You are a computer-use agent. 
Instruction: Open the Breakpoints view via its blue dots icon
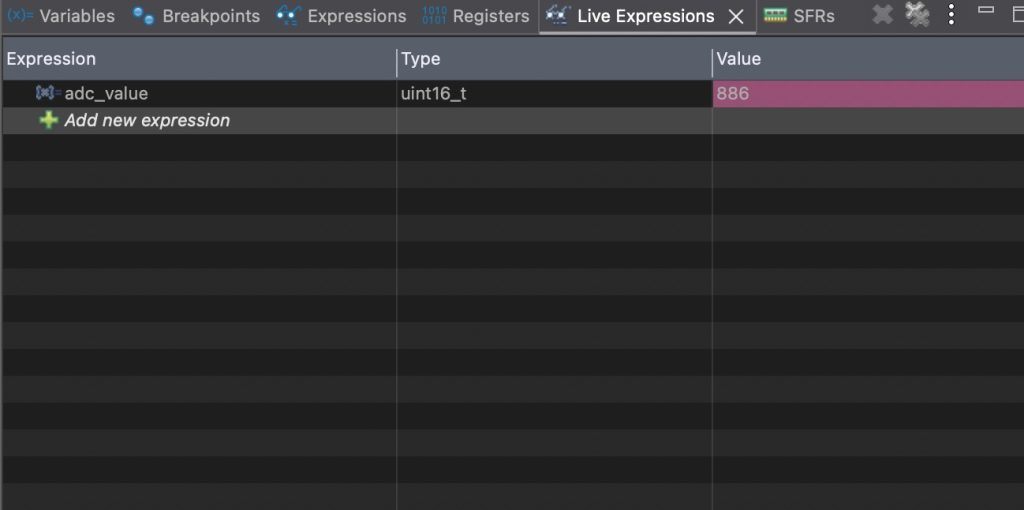click(143, 16)
